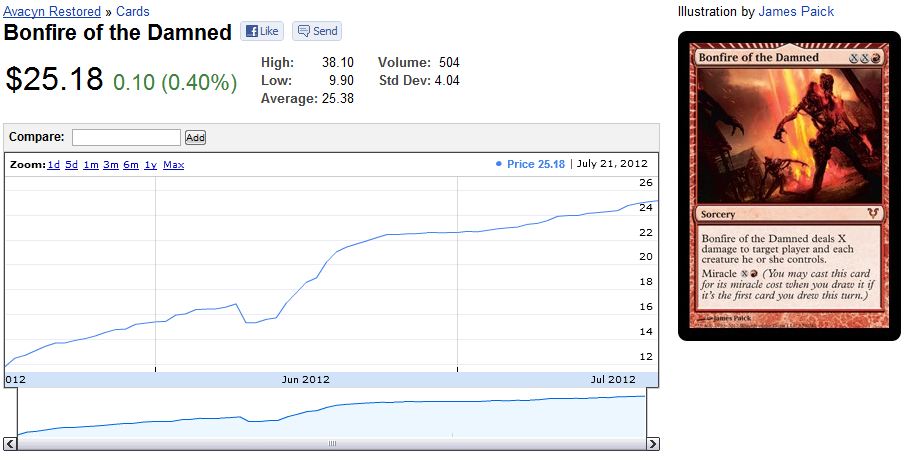Go to the Cards breadcrumb link
The width and height of the screenshot is (907, 469).
(x=133, y=11)
